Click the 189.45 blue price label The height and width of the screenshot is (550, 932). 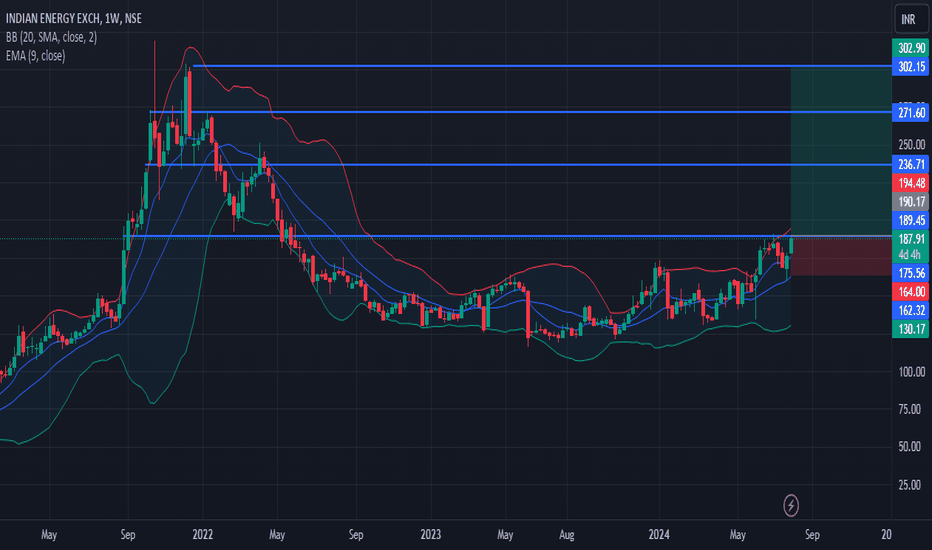pyautogui.click(x=911, y=221)
